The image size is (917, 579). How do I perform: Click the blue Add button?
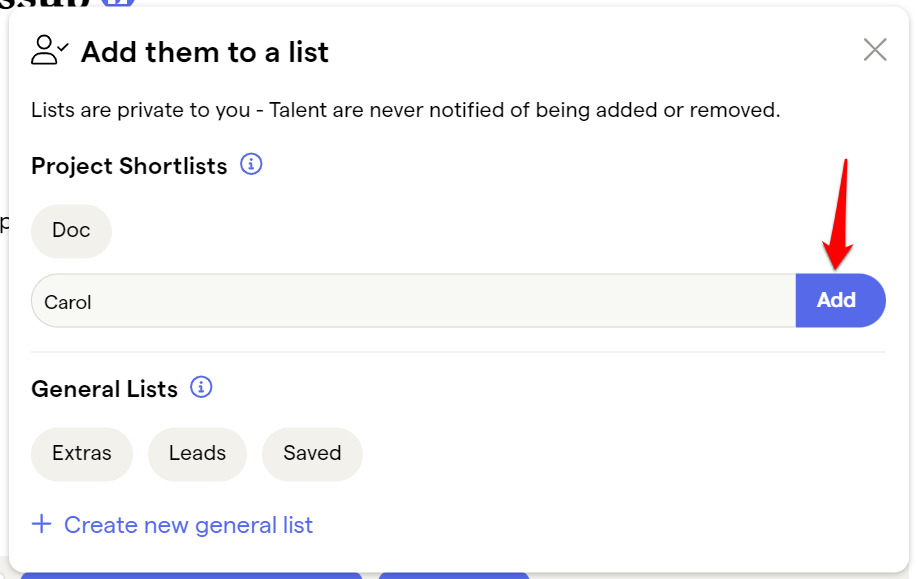coord(840,300)
